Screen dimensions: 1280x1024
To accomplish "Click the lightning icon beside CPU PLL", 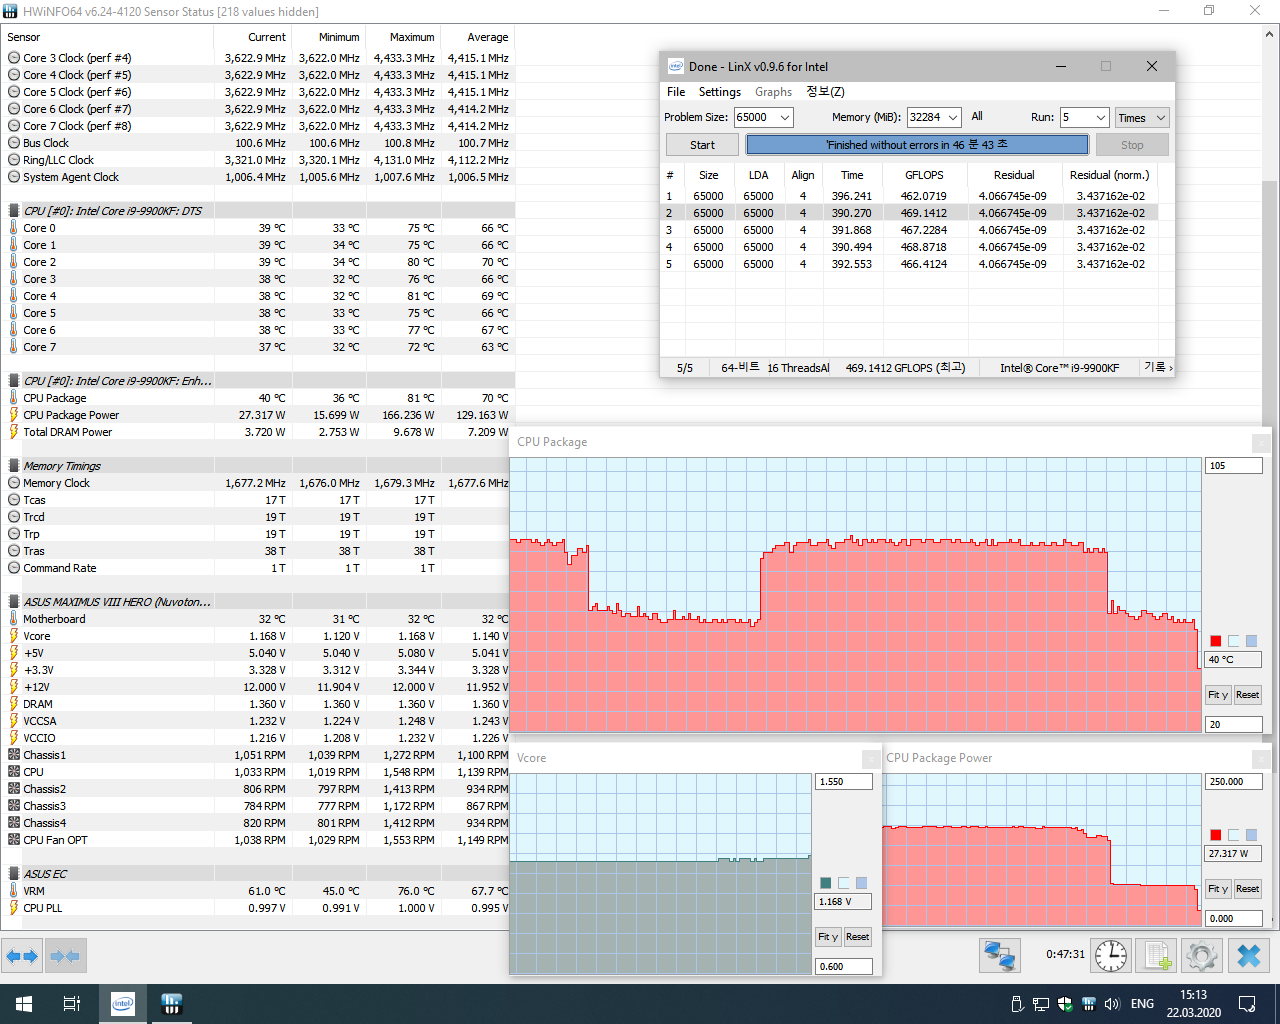I will (x=14, y=908).
